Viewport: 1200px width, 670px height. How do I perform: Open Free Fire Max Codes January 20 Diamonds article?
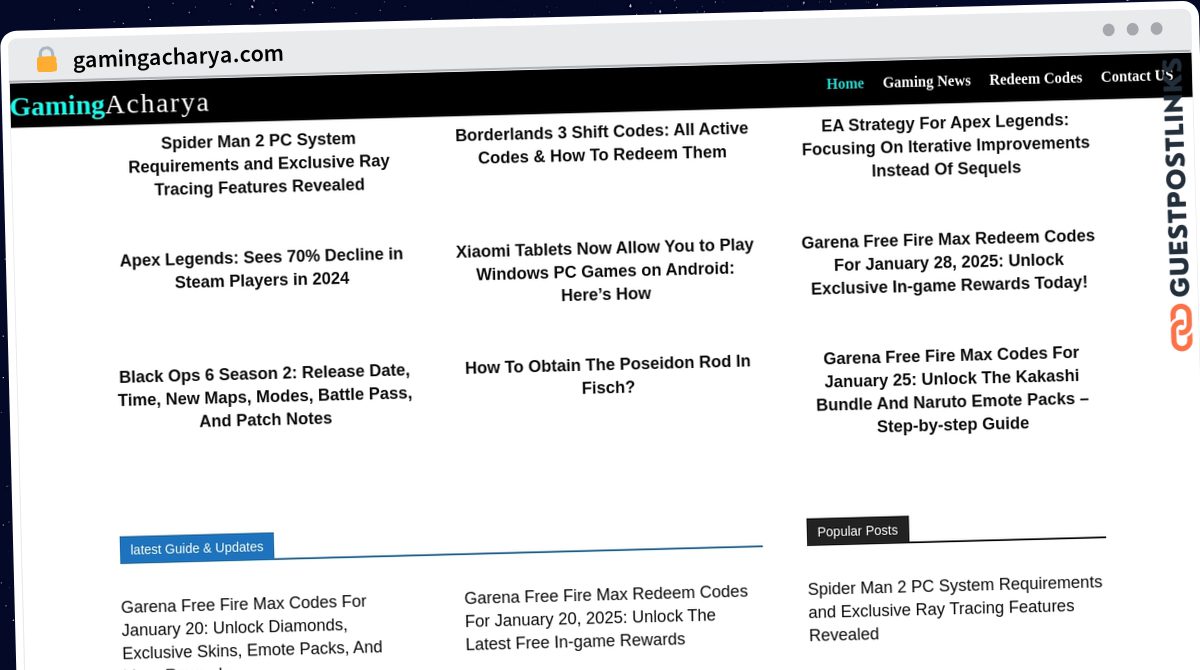[252, 632]
